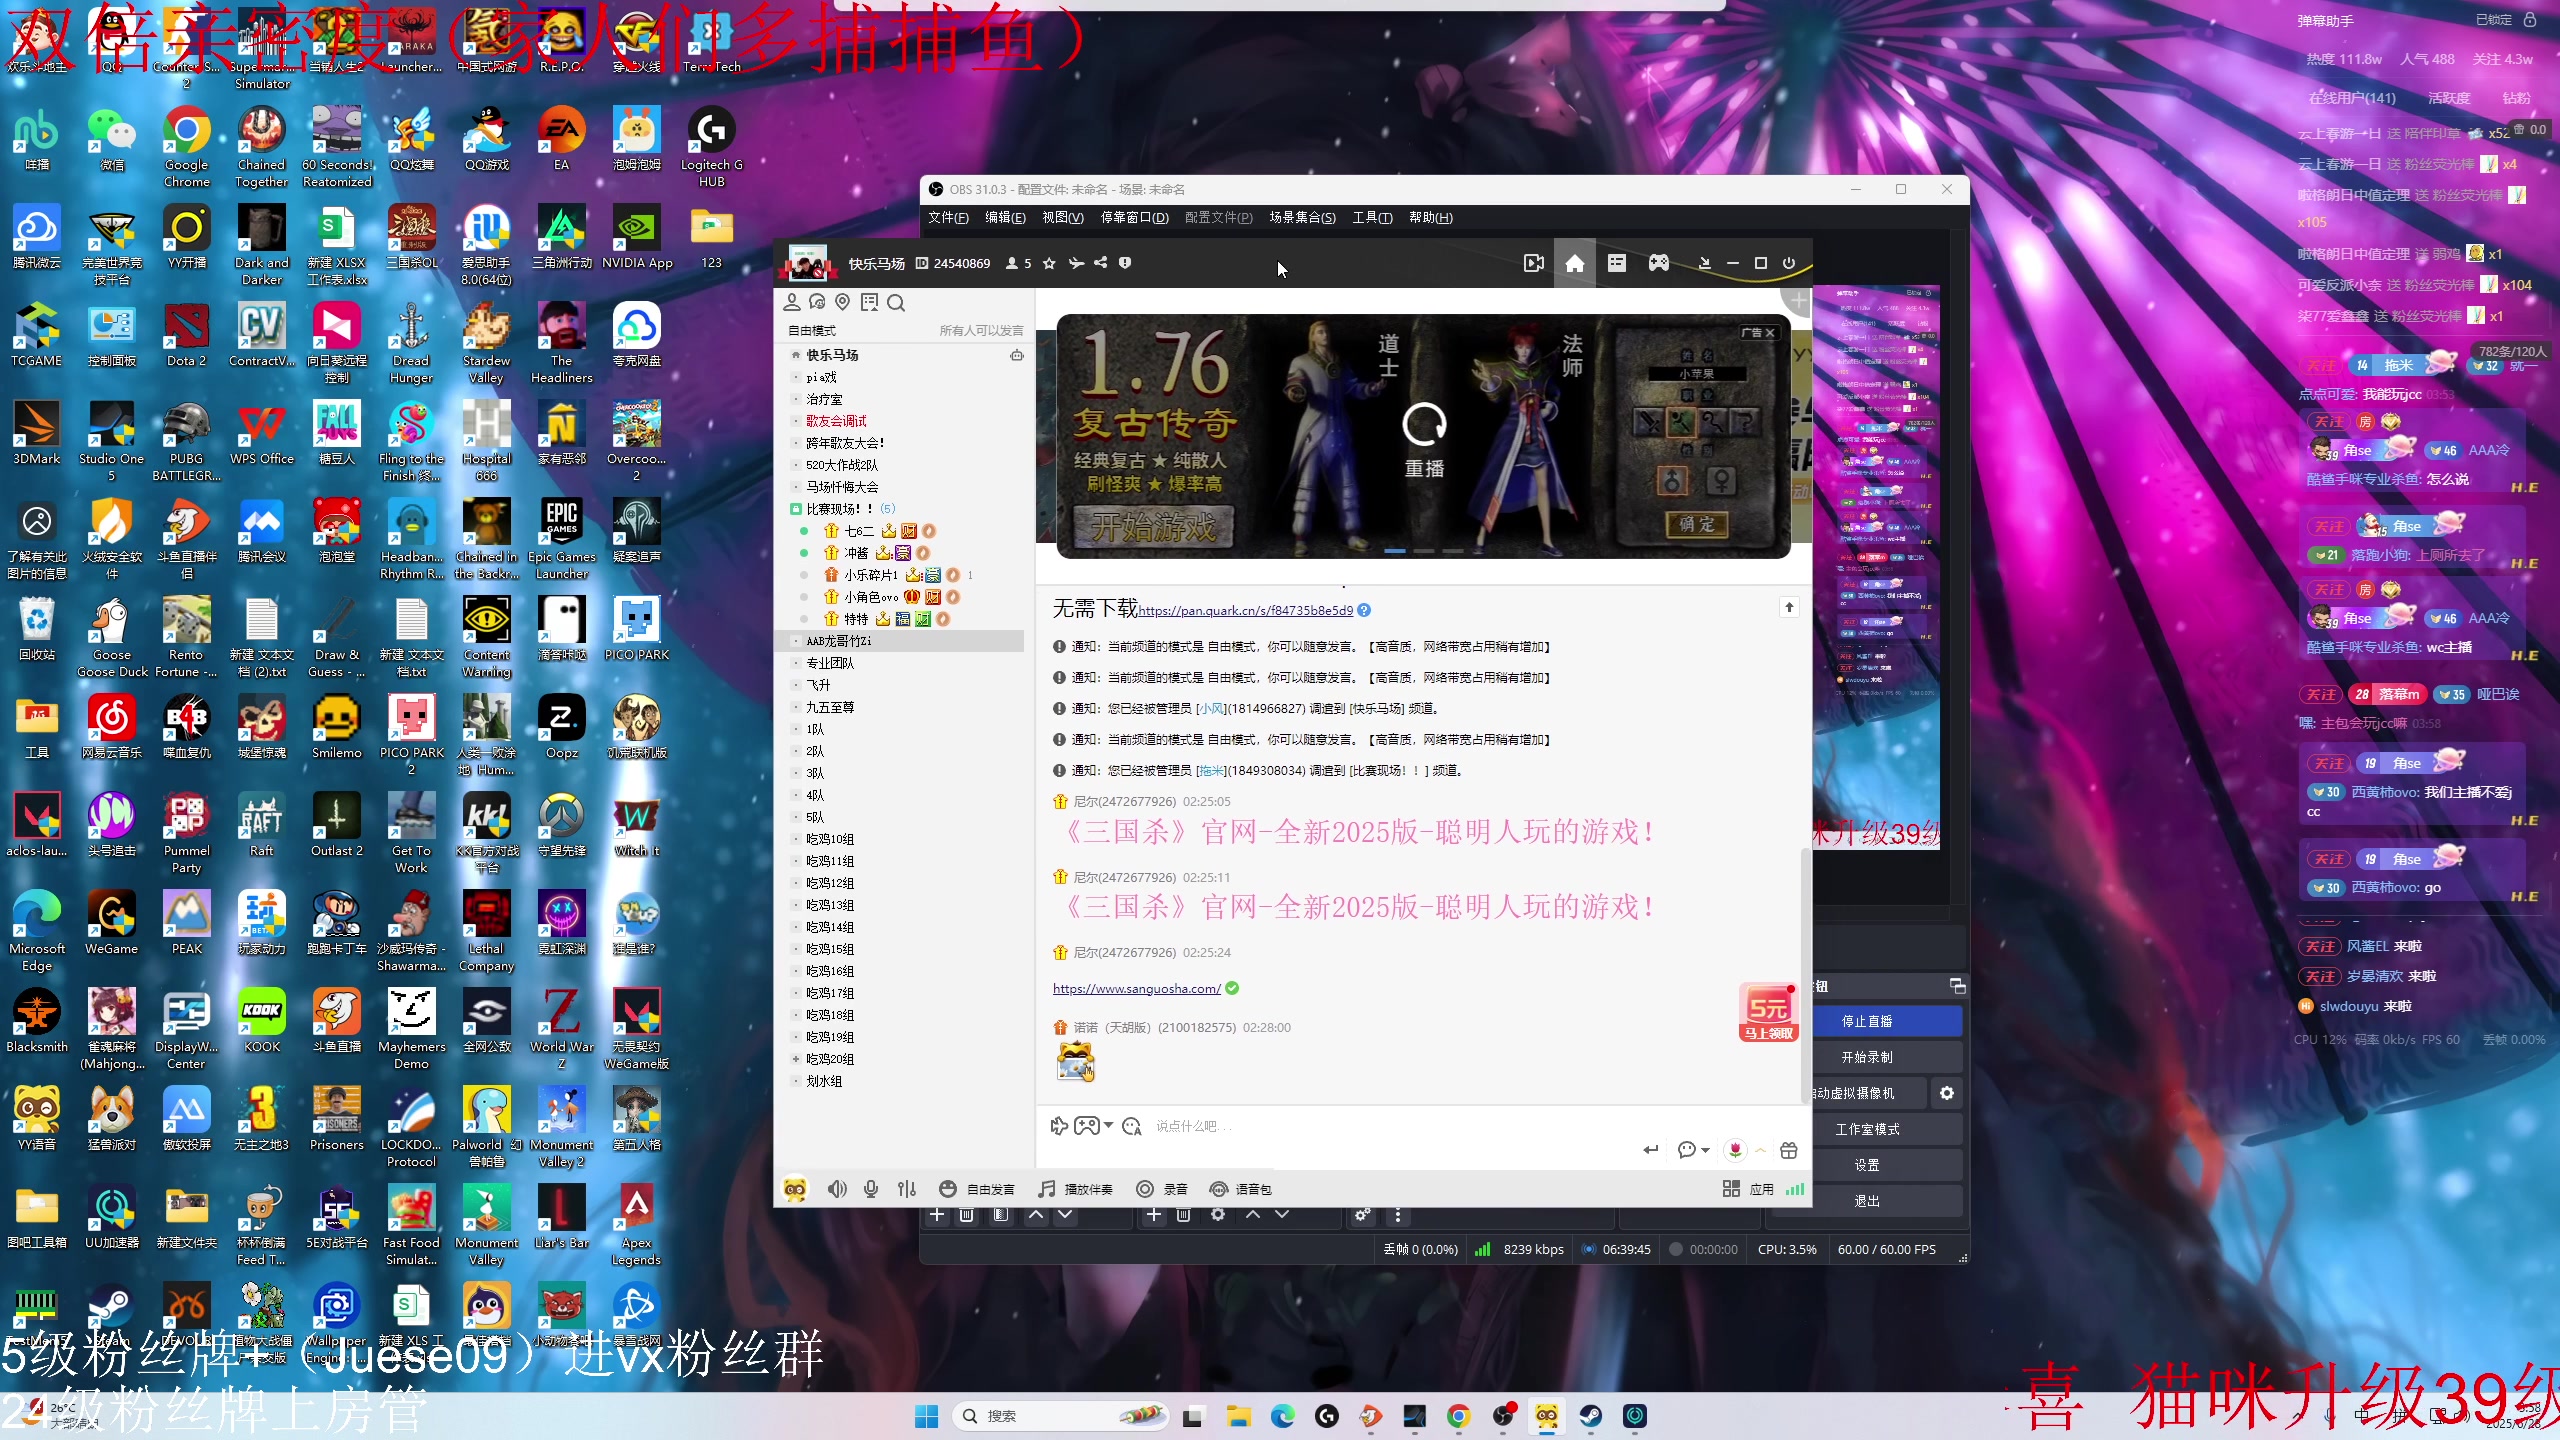The width and height of the screenshot is (2560, 1440).
Task: Expand the flower gift chevron
Action: point(1760,1150)
